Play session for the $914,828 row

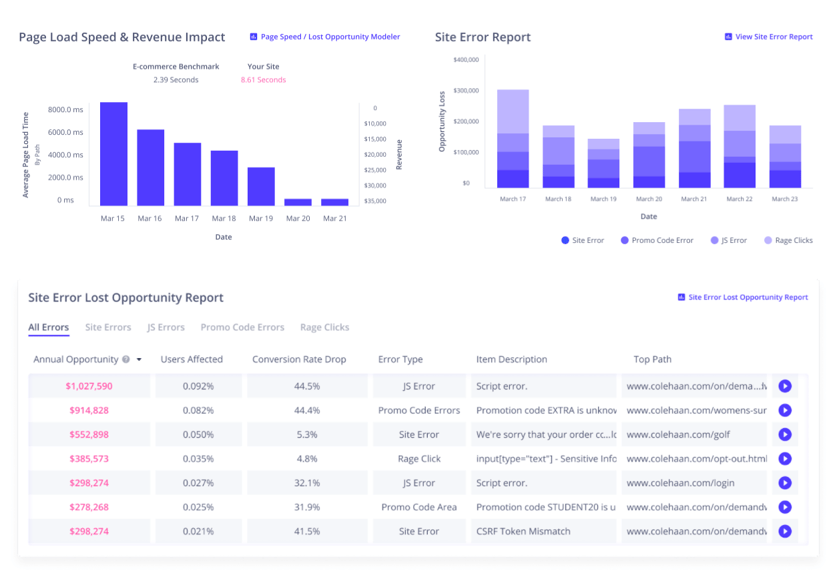click(785, 410)
